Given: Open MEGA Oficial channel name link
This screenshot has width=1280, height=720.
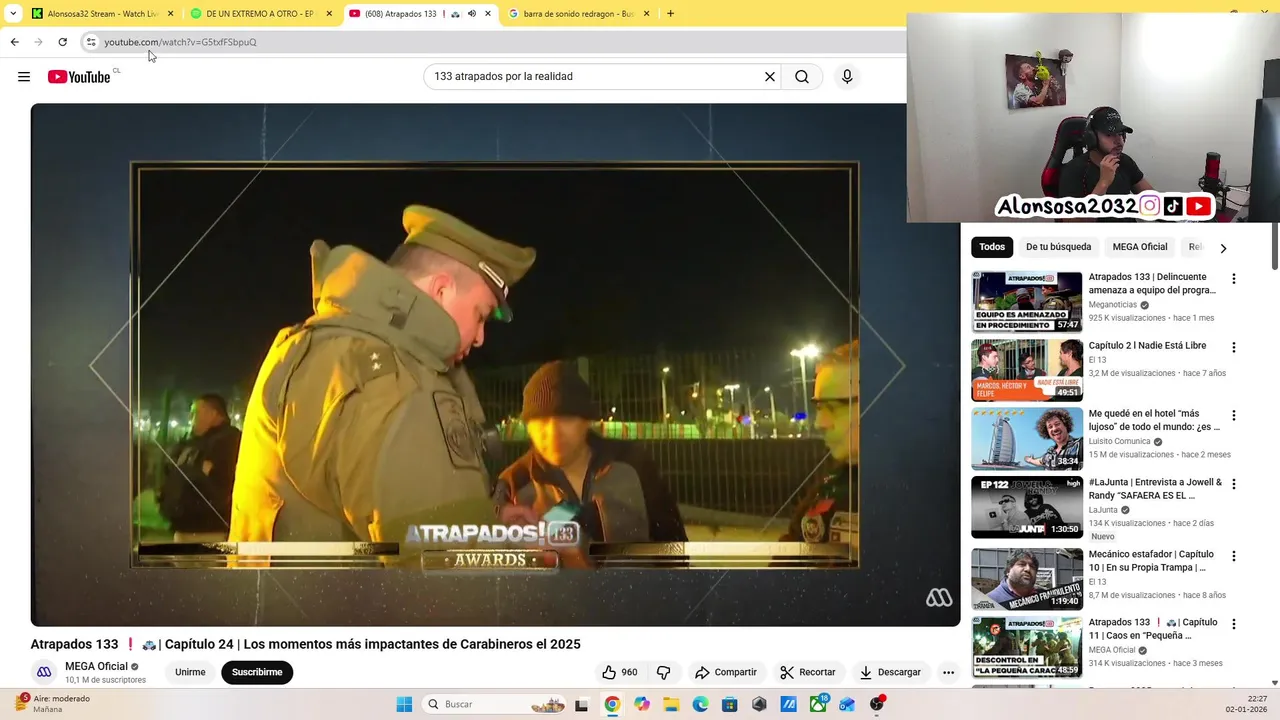Looking at the screenshot, I should click(96, 667).
